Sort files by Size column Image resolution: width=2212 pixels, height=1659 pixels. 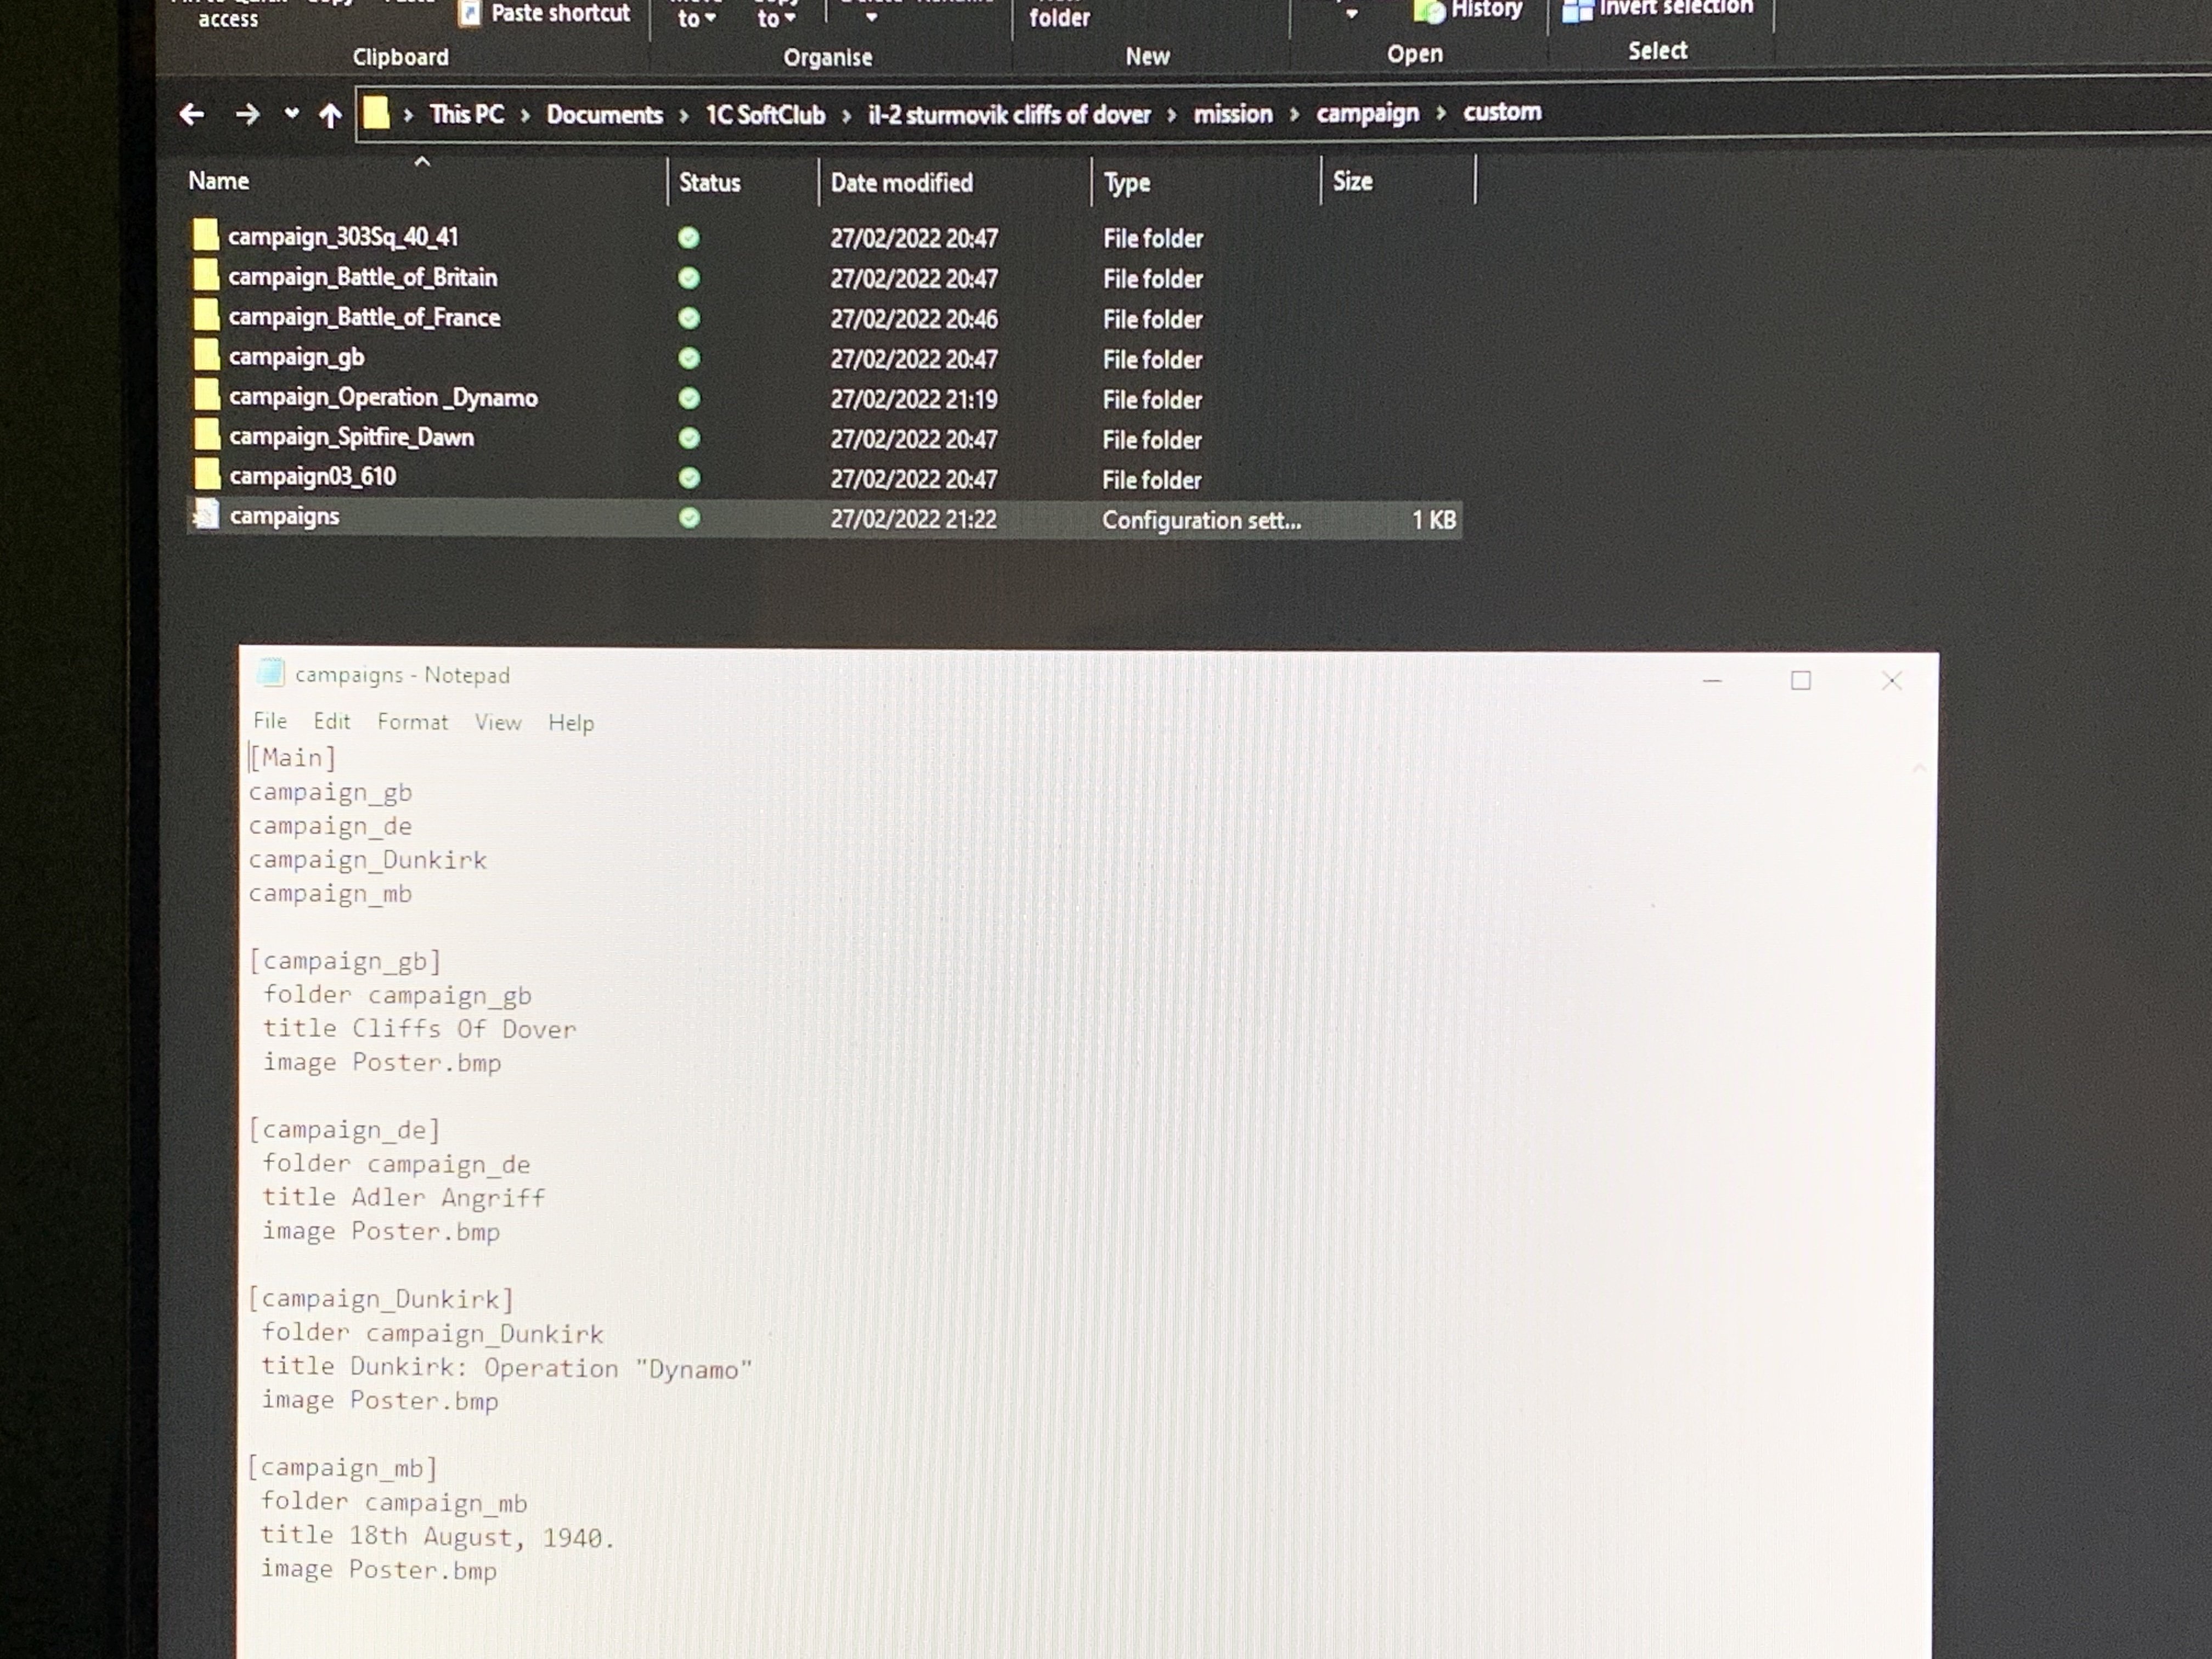pos(1352,181)
